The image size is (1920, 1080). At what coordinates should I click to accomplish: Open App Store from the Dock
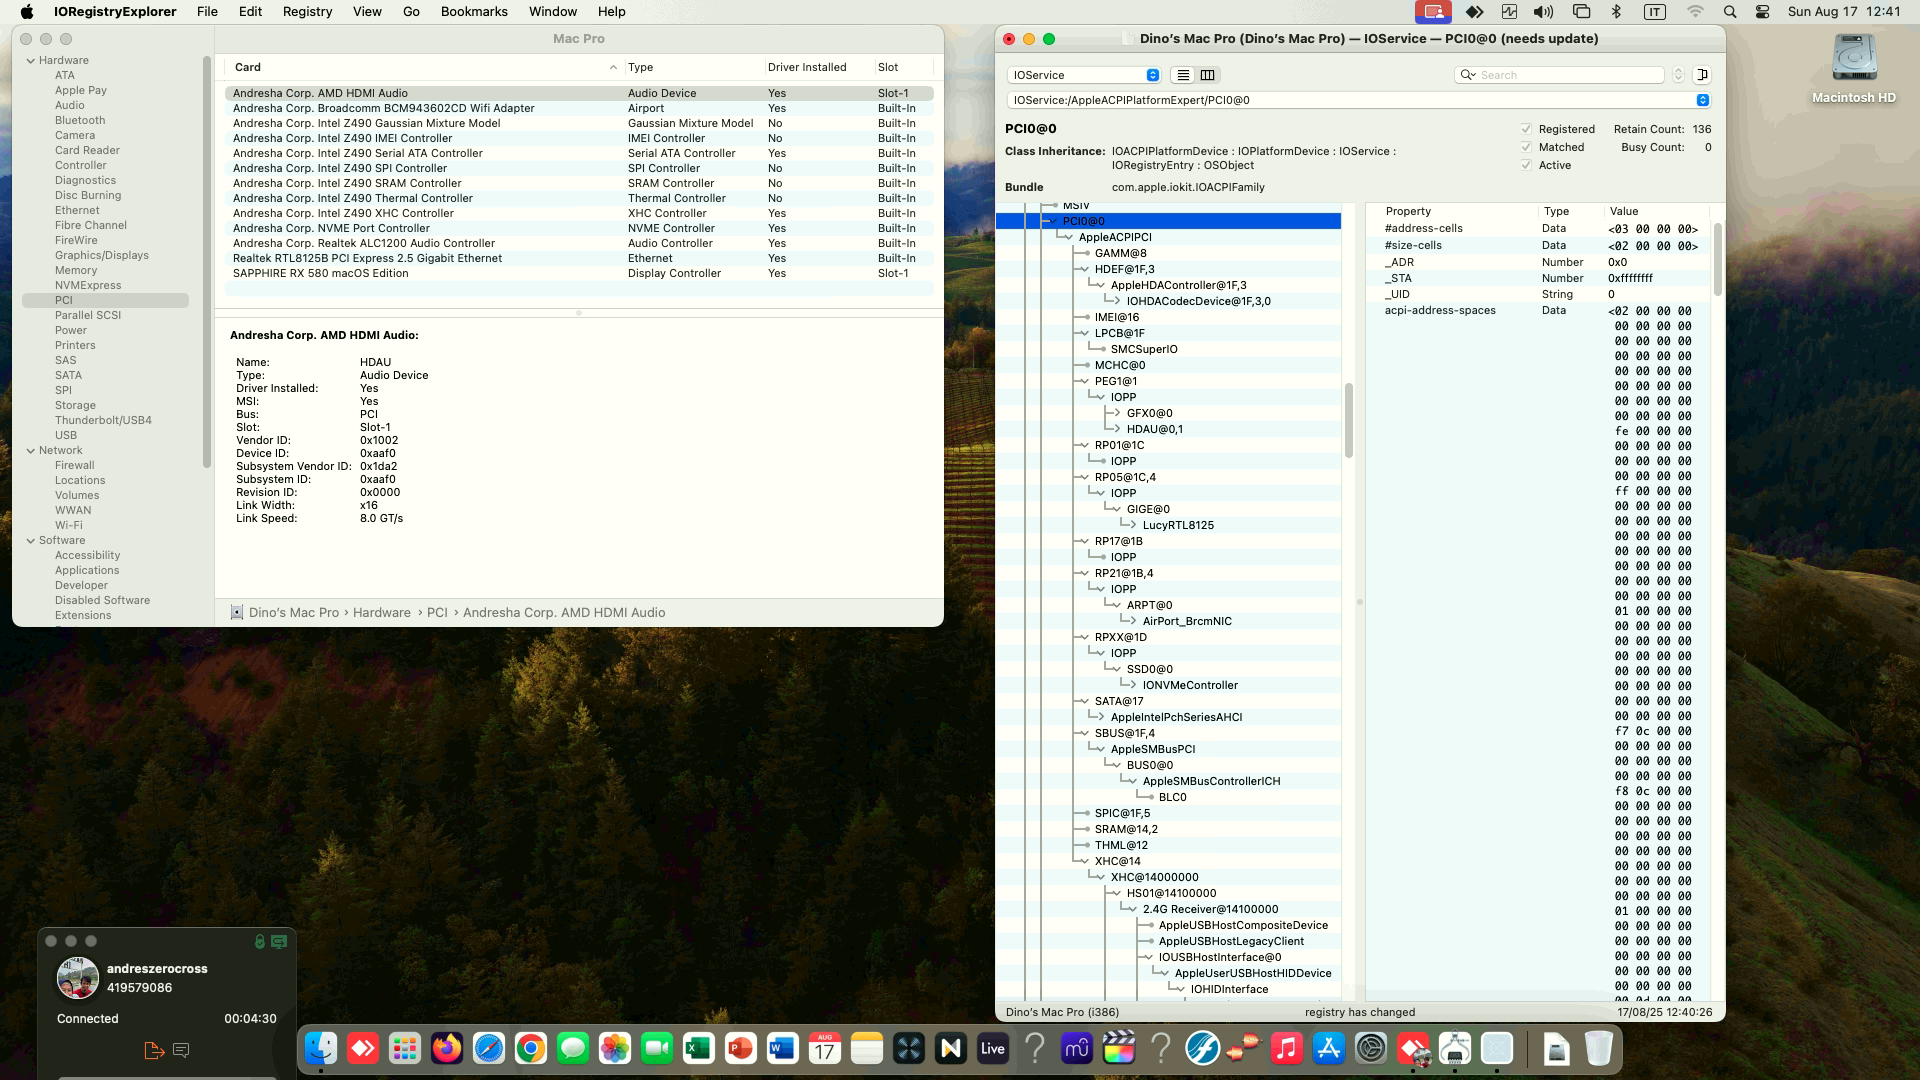[x=1329, y=1048]
